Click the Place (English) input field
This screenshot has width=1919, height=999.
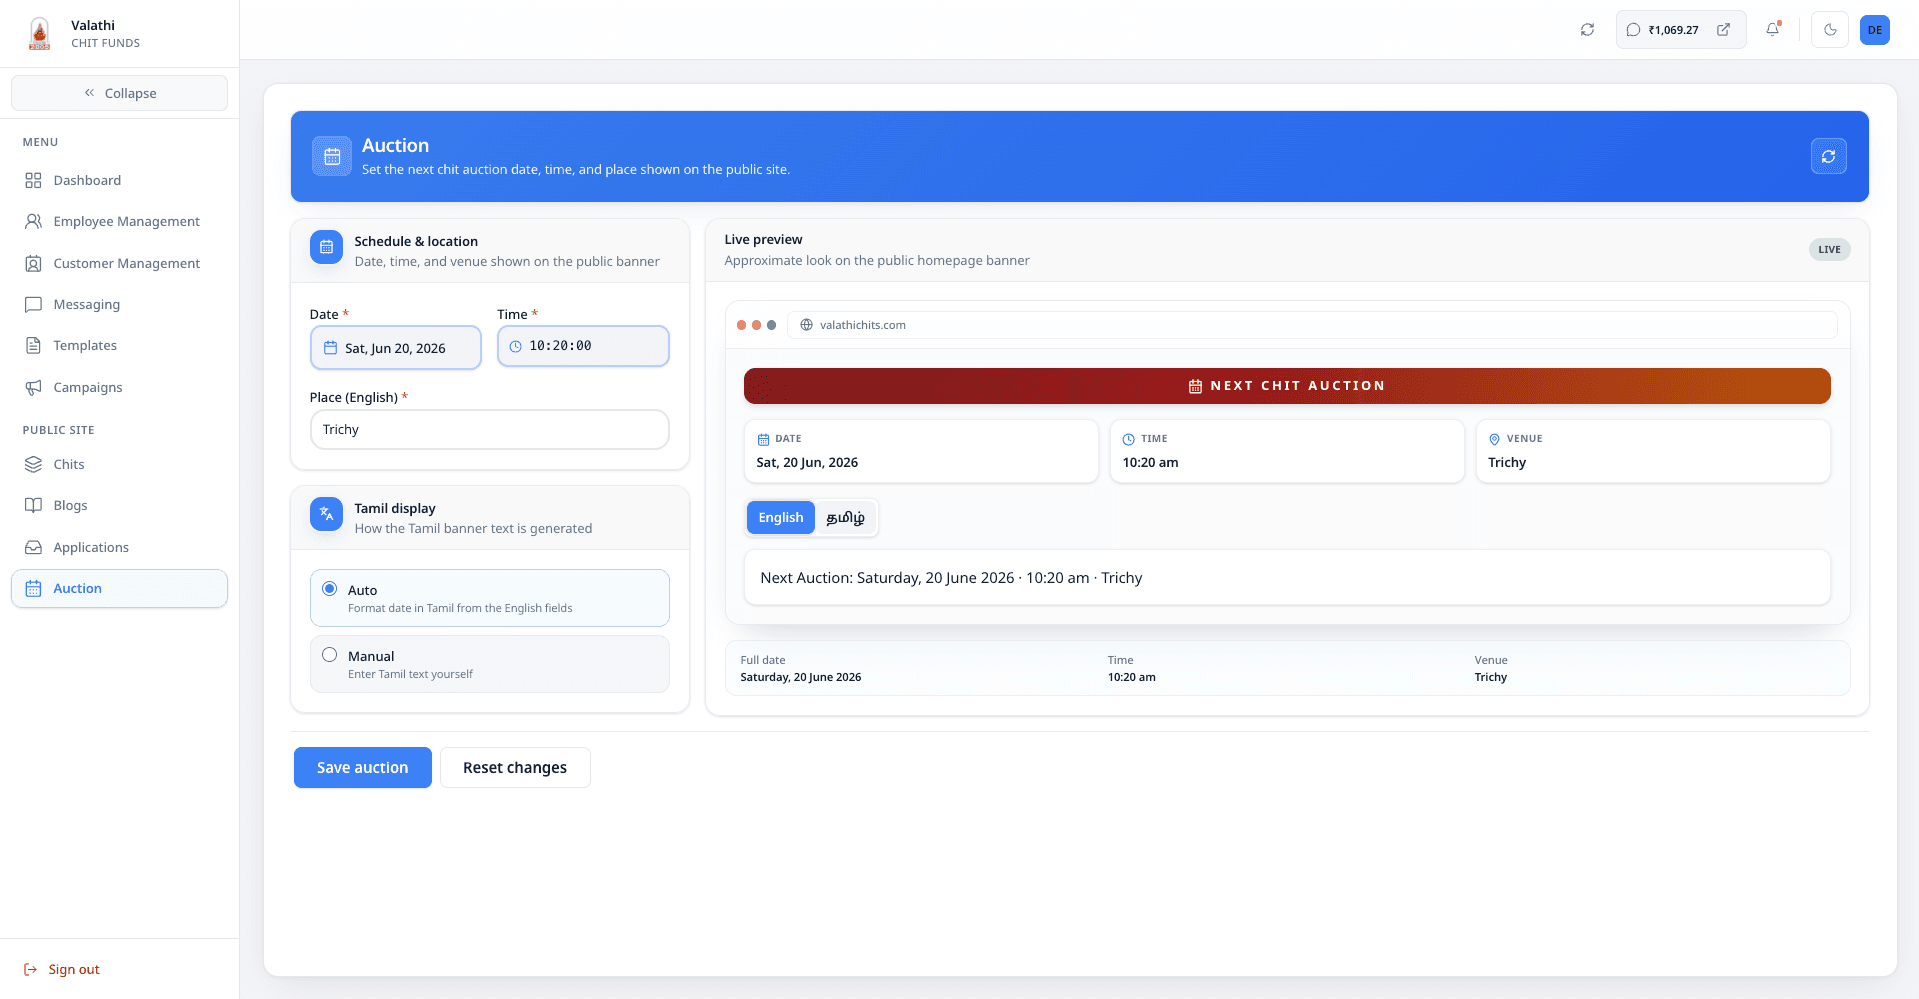(x=489, y=429)
